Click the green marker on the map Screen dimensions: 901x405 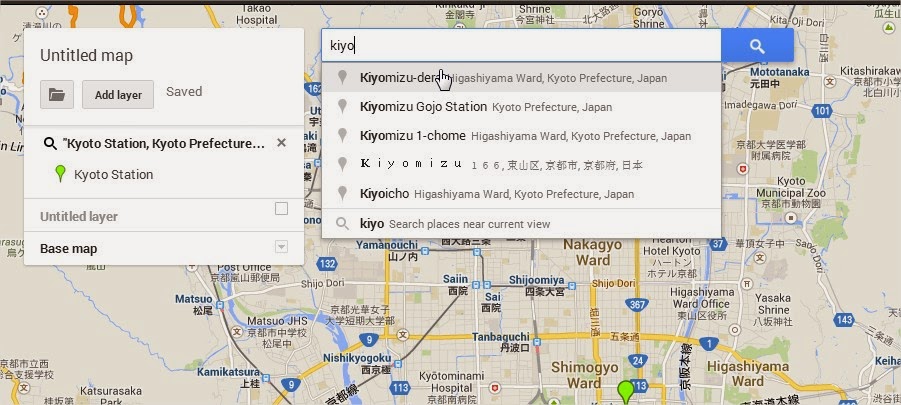tap(625, 391)
